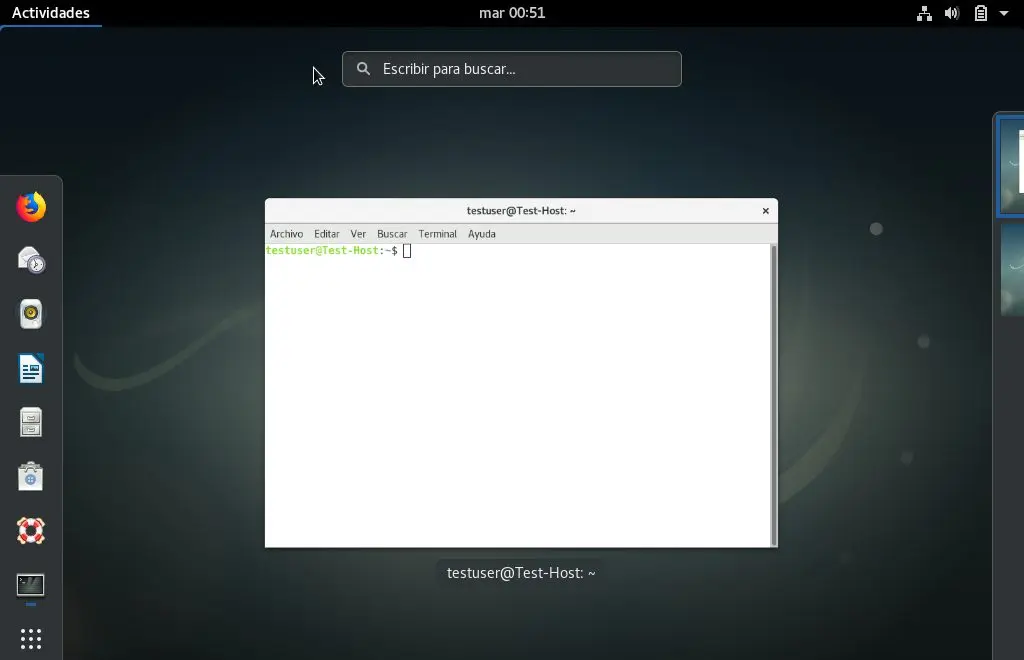Image resolution: width=1024 pixels, height=660 pixels.
Task: Click the wired network status icon
Action: click(x=924, y=13)
